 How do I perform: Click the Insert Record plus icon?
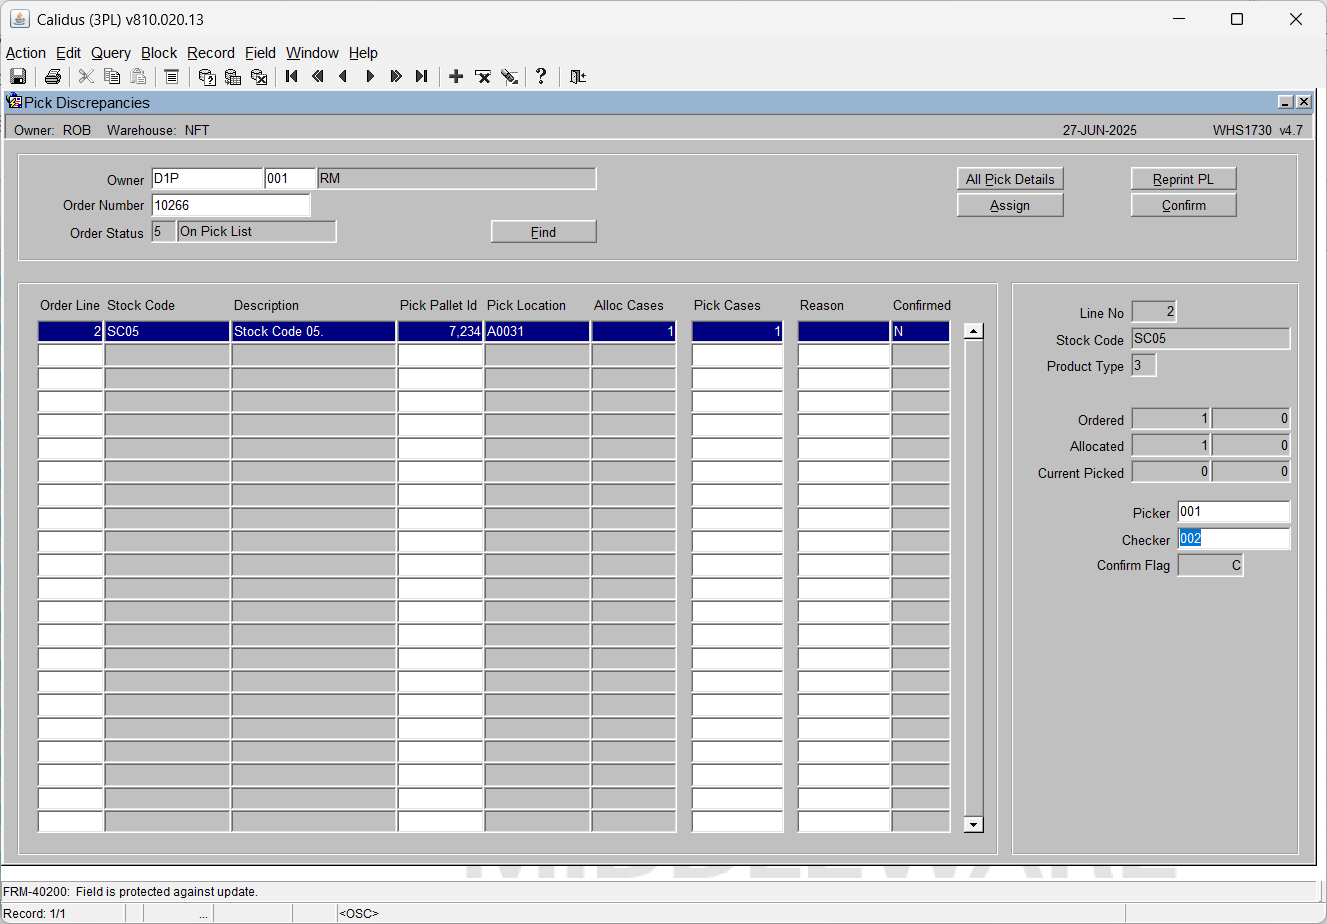456,77
